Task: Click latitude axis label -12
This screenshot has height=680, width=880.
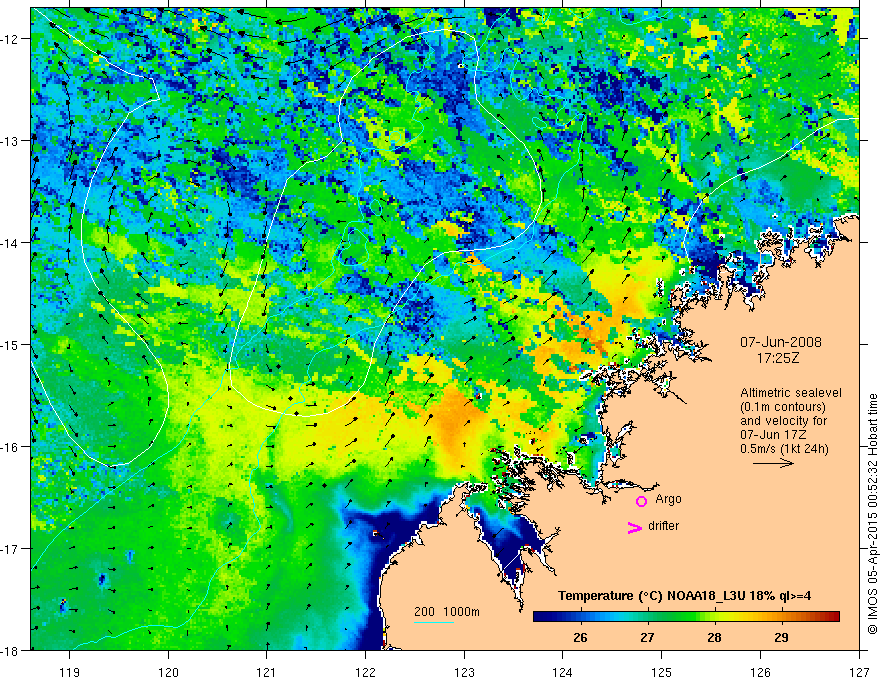Action: (x=11, y=39)
